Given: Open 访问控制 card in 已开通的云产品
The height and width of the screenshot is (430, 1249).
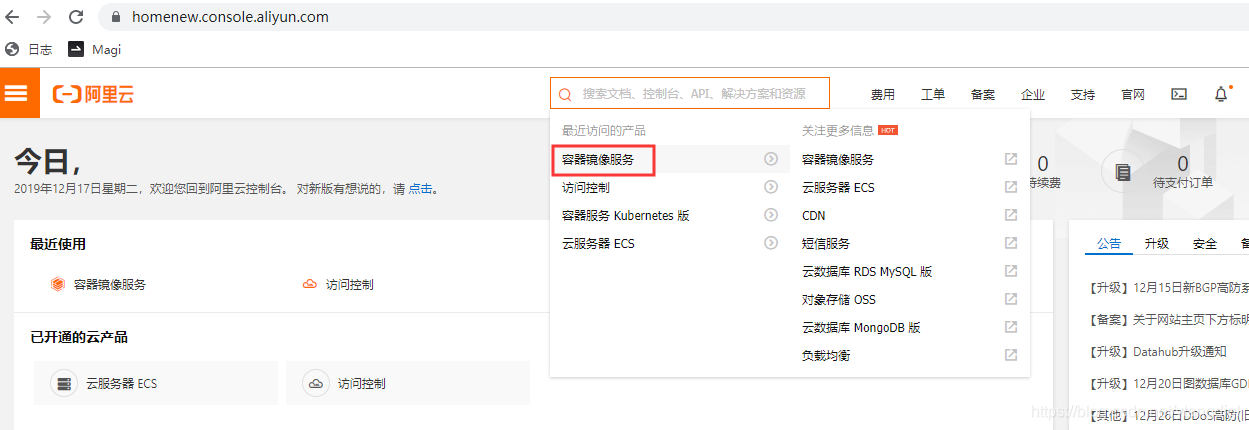Looking at the screenshot, I should [x=408, y=383].
